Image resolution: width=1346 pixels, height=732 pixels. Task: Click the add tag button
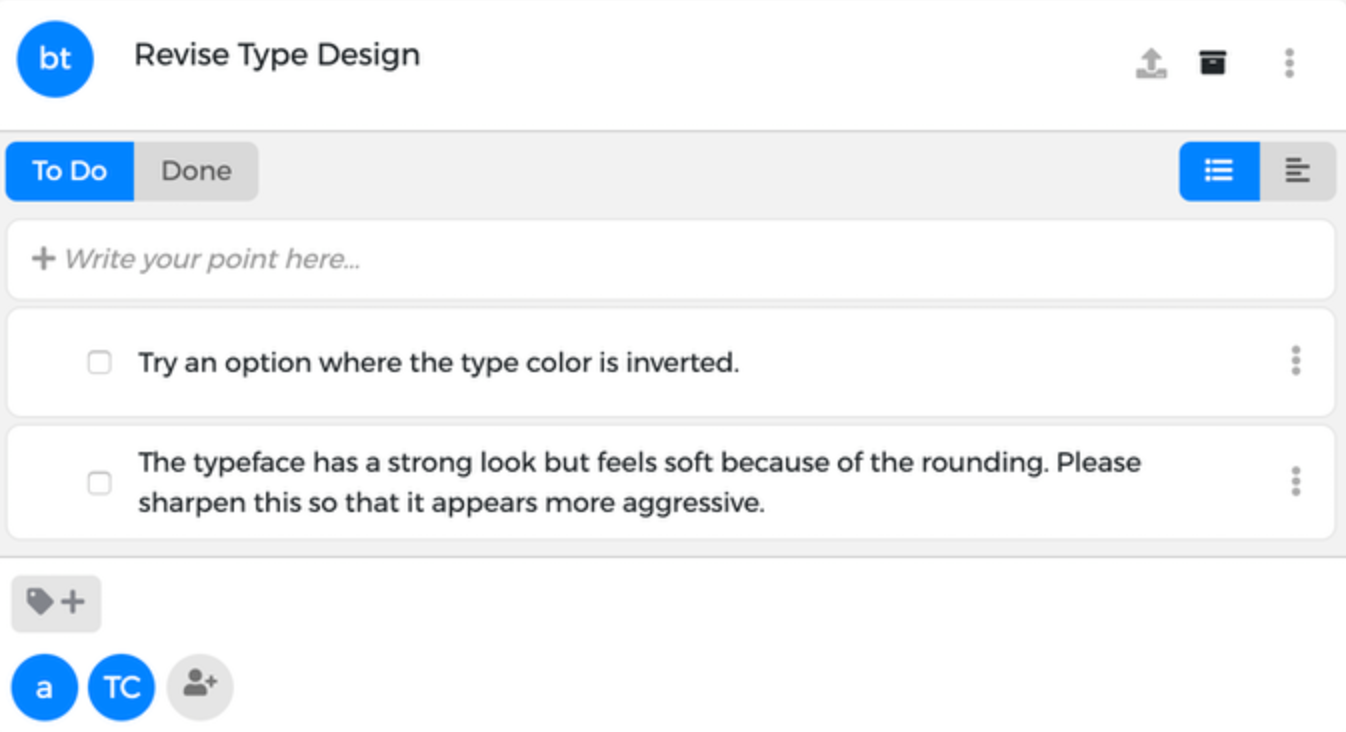pos(56,603)
